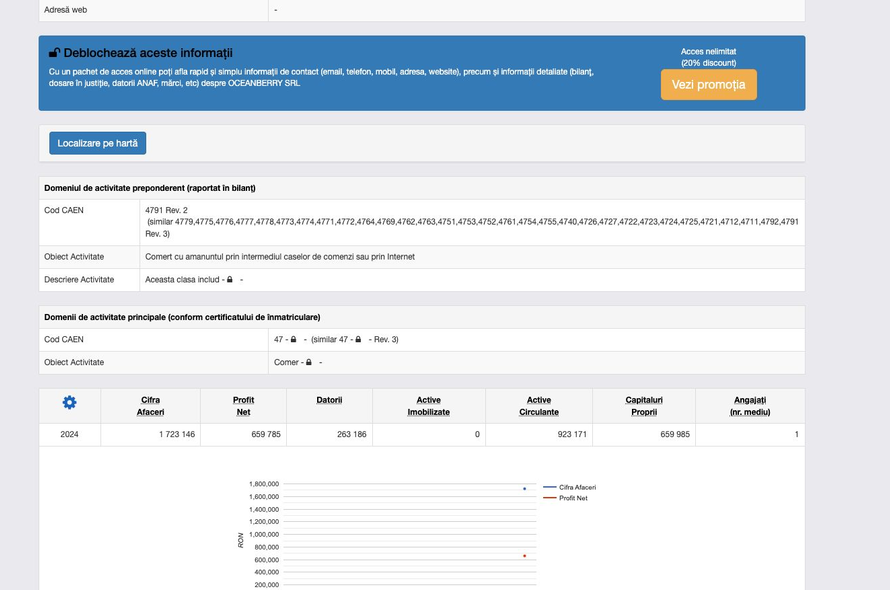890x590 pixels.
Task: Click the 'Profit Net' column header
Action: click(x=243, y=406)
